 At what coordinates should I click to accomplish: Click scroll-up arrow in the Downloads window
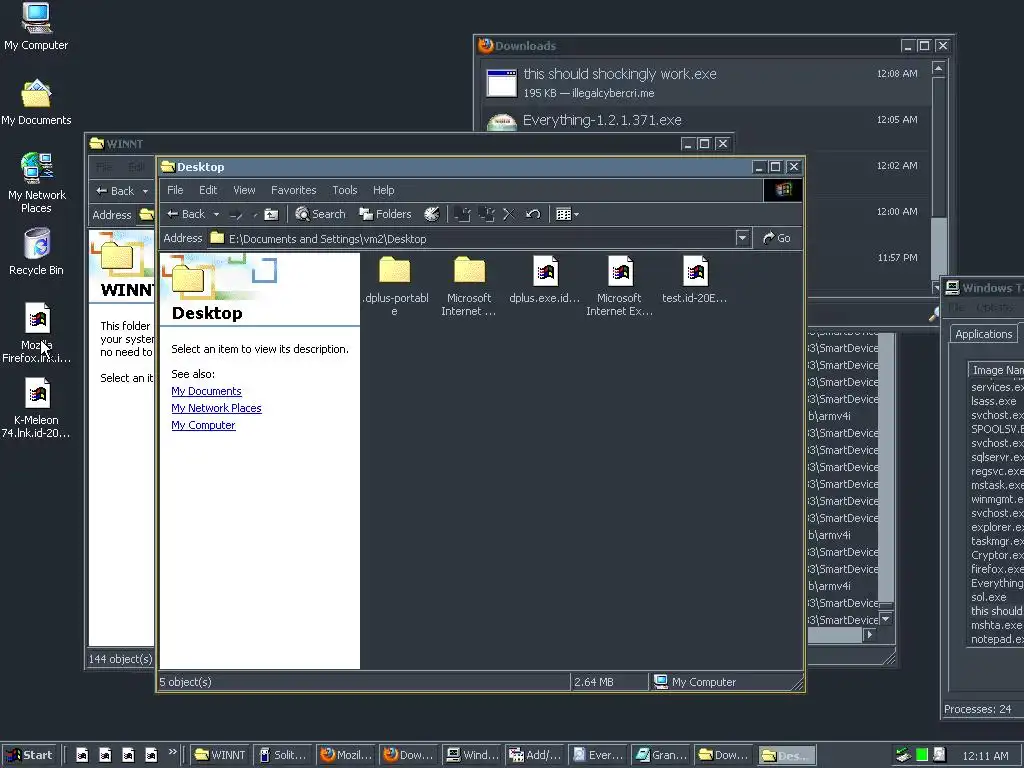click(938, 69)
